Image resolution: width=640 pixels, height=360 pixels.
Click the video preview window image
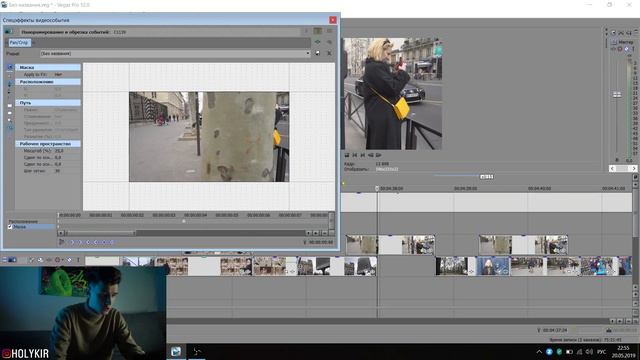[393, 94]
